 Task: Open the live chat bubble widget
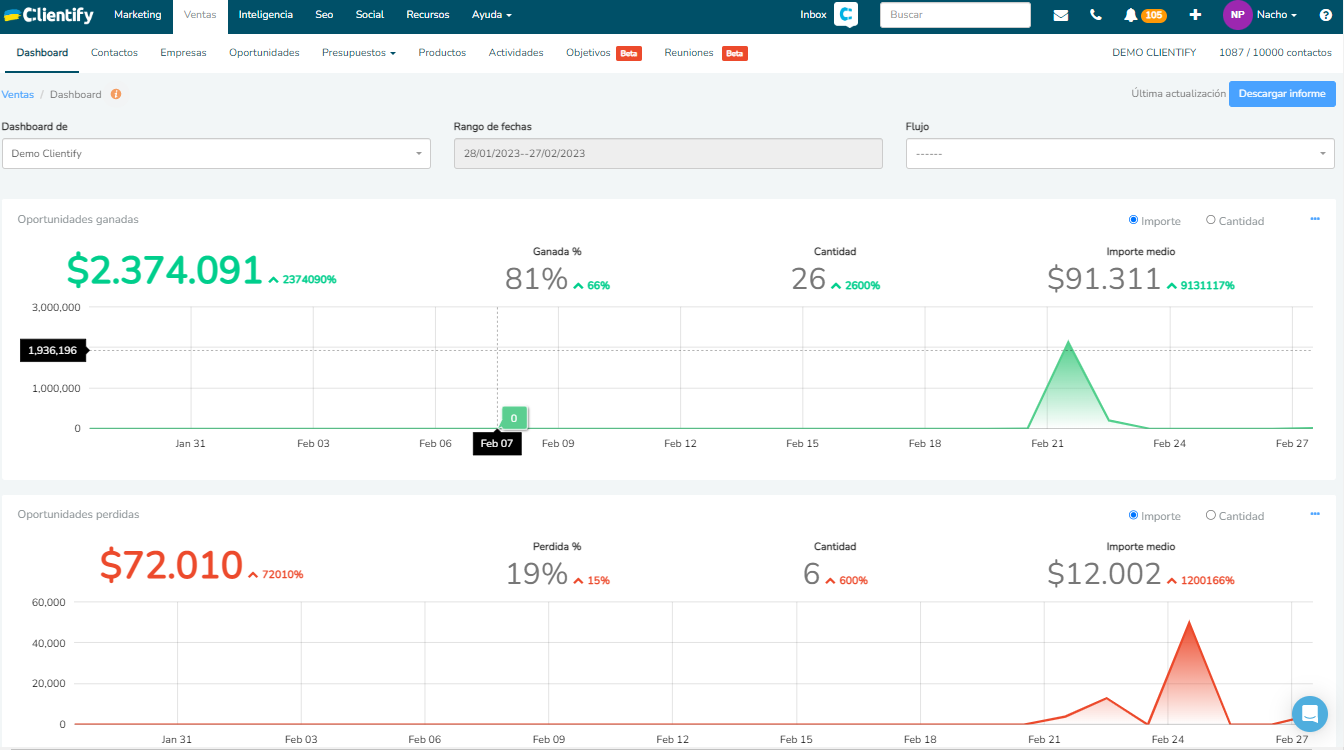1309,714
